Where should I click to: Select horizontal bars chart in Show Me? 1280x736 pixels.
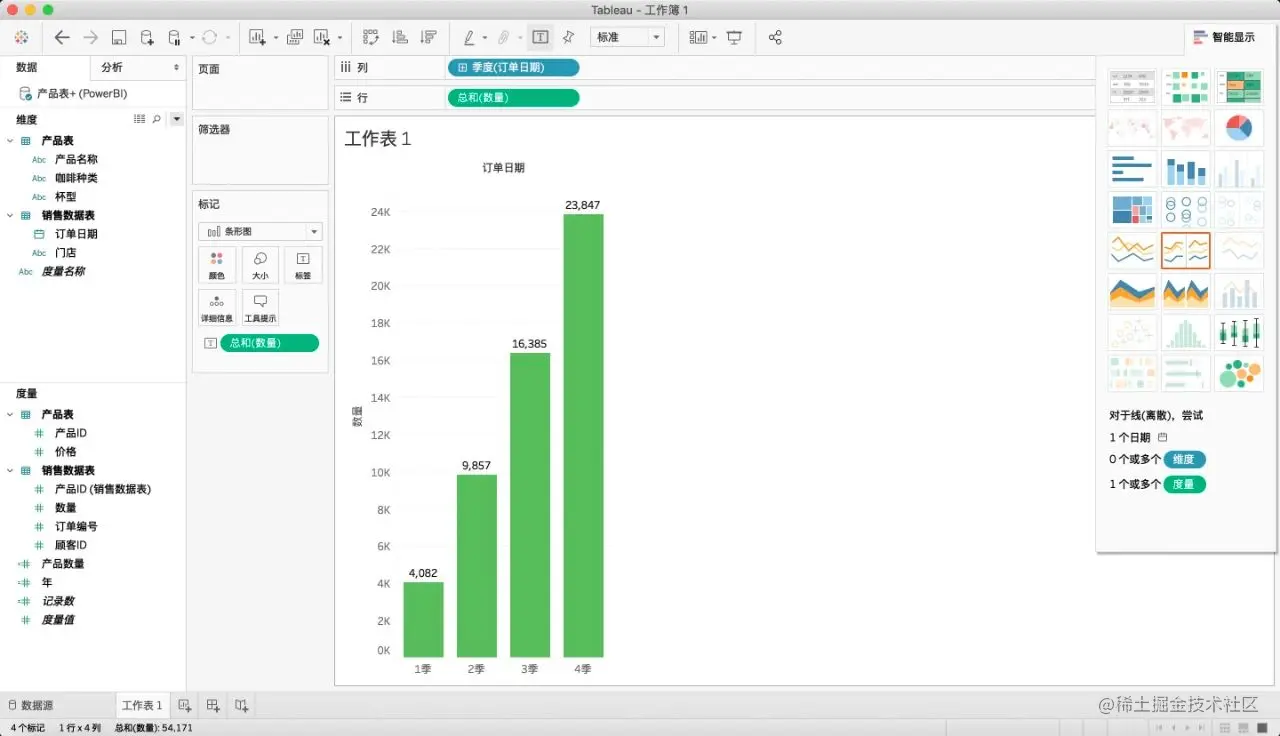click(x=1132, y=169)
